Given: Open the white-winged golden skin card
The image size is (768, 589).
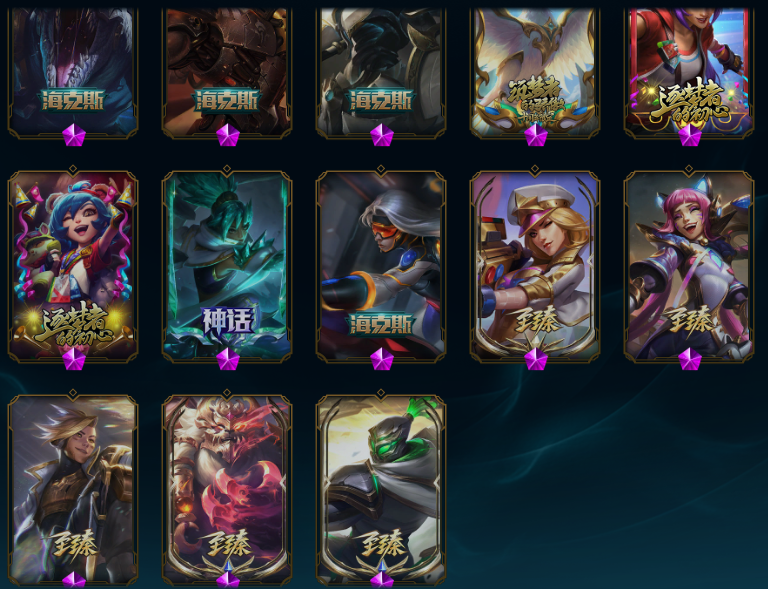Looking at the screenshot, I should [x=535, y=71].
